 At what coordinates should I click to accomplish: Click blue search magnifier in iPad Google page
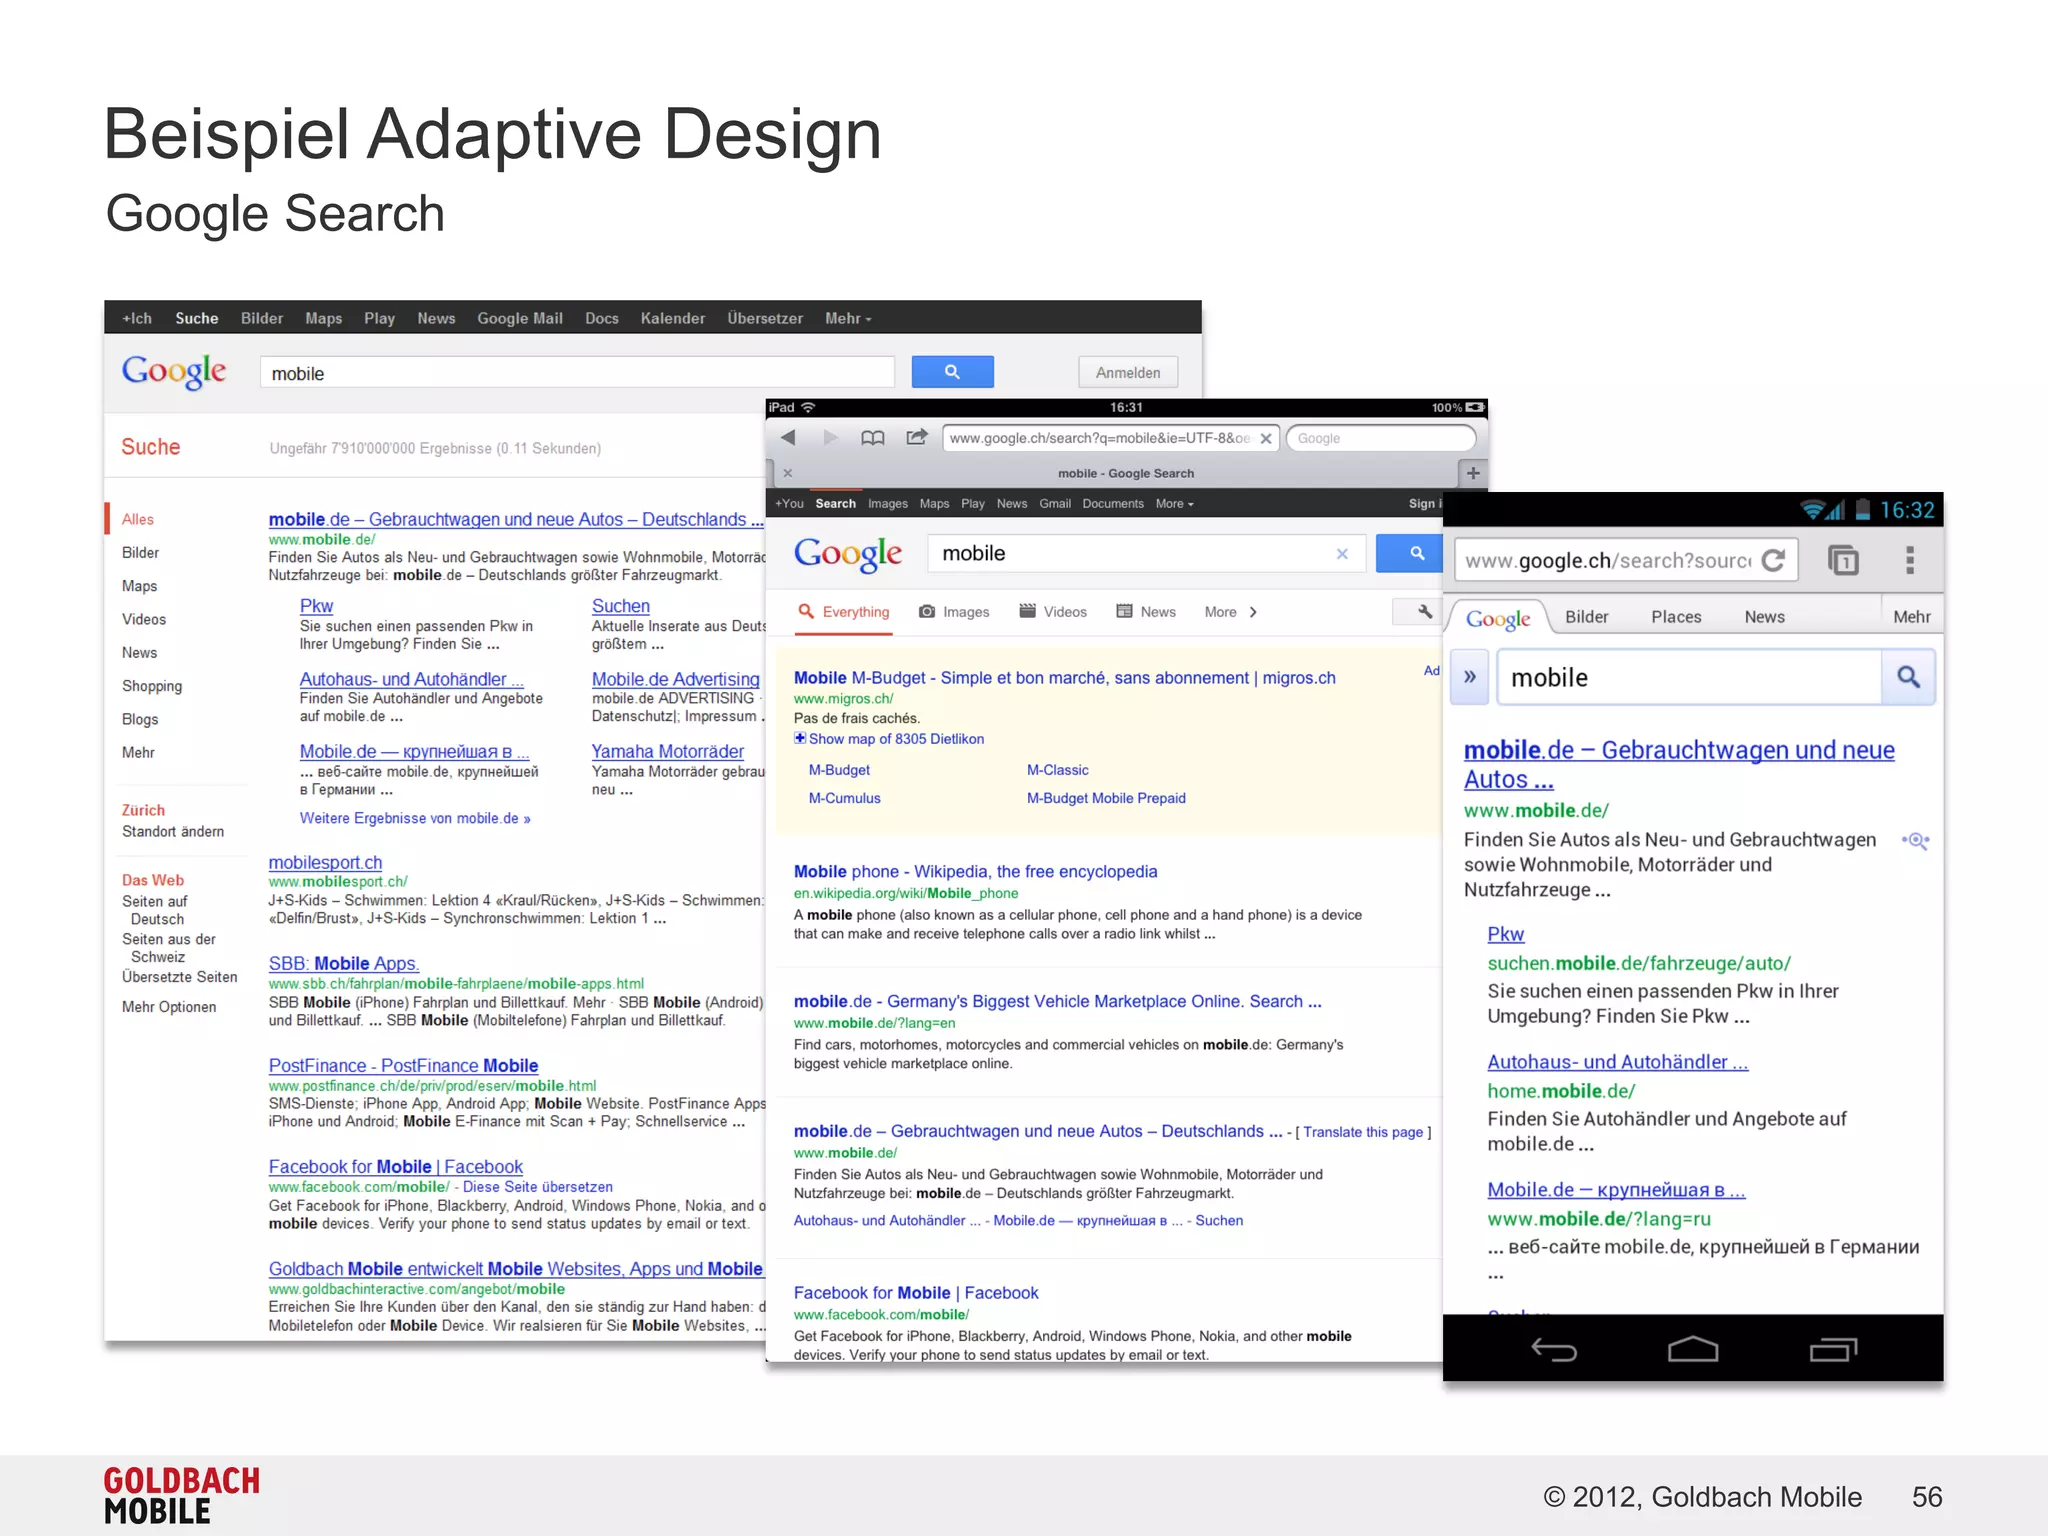tap(1409, 553)
